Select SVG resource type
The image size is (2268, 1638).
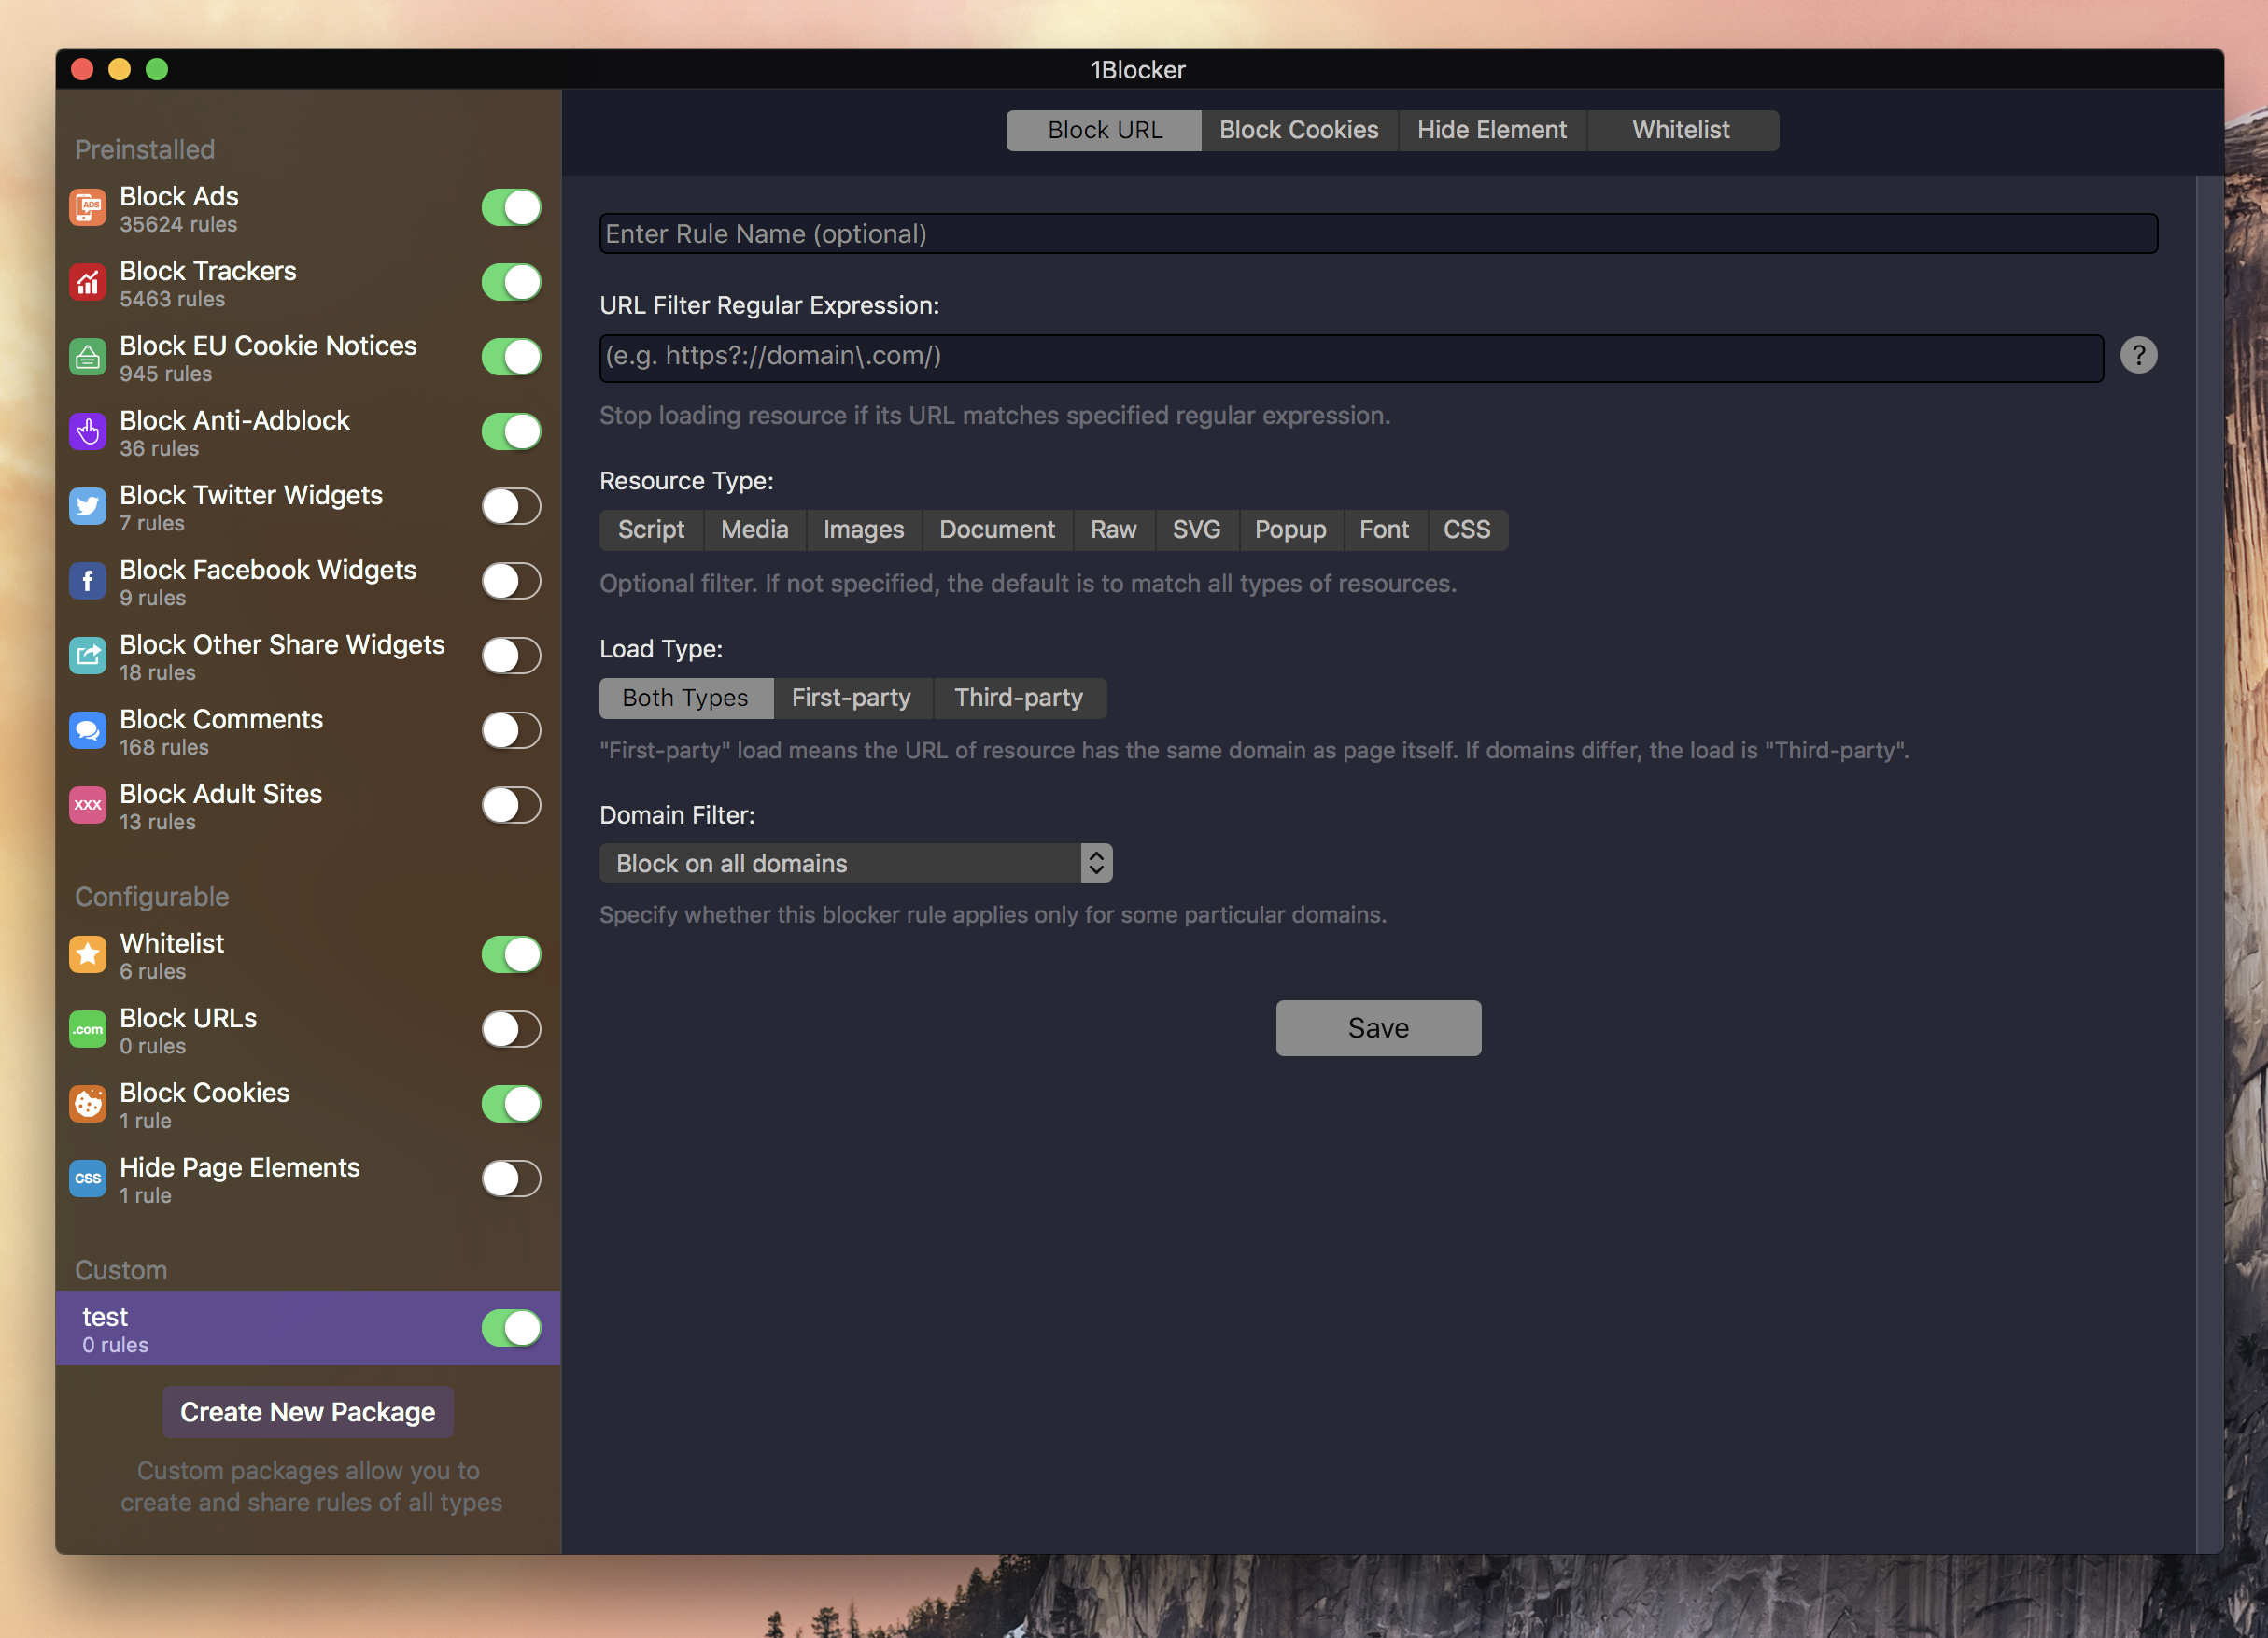(x=1196, y=530)
